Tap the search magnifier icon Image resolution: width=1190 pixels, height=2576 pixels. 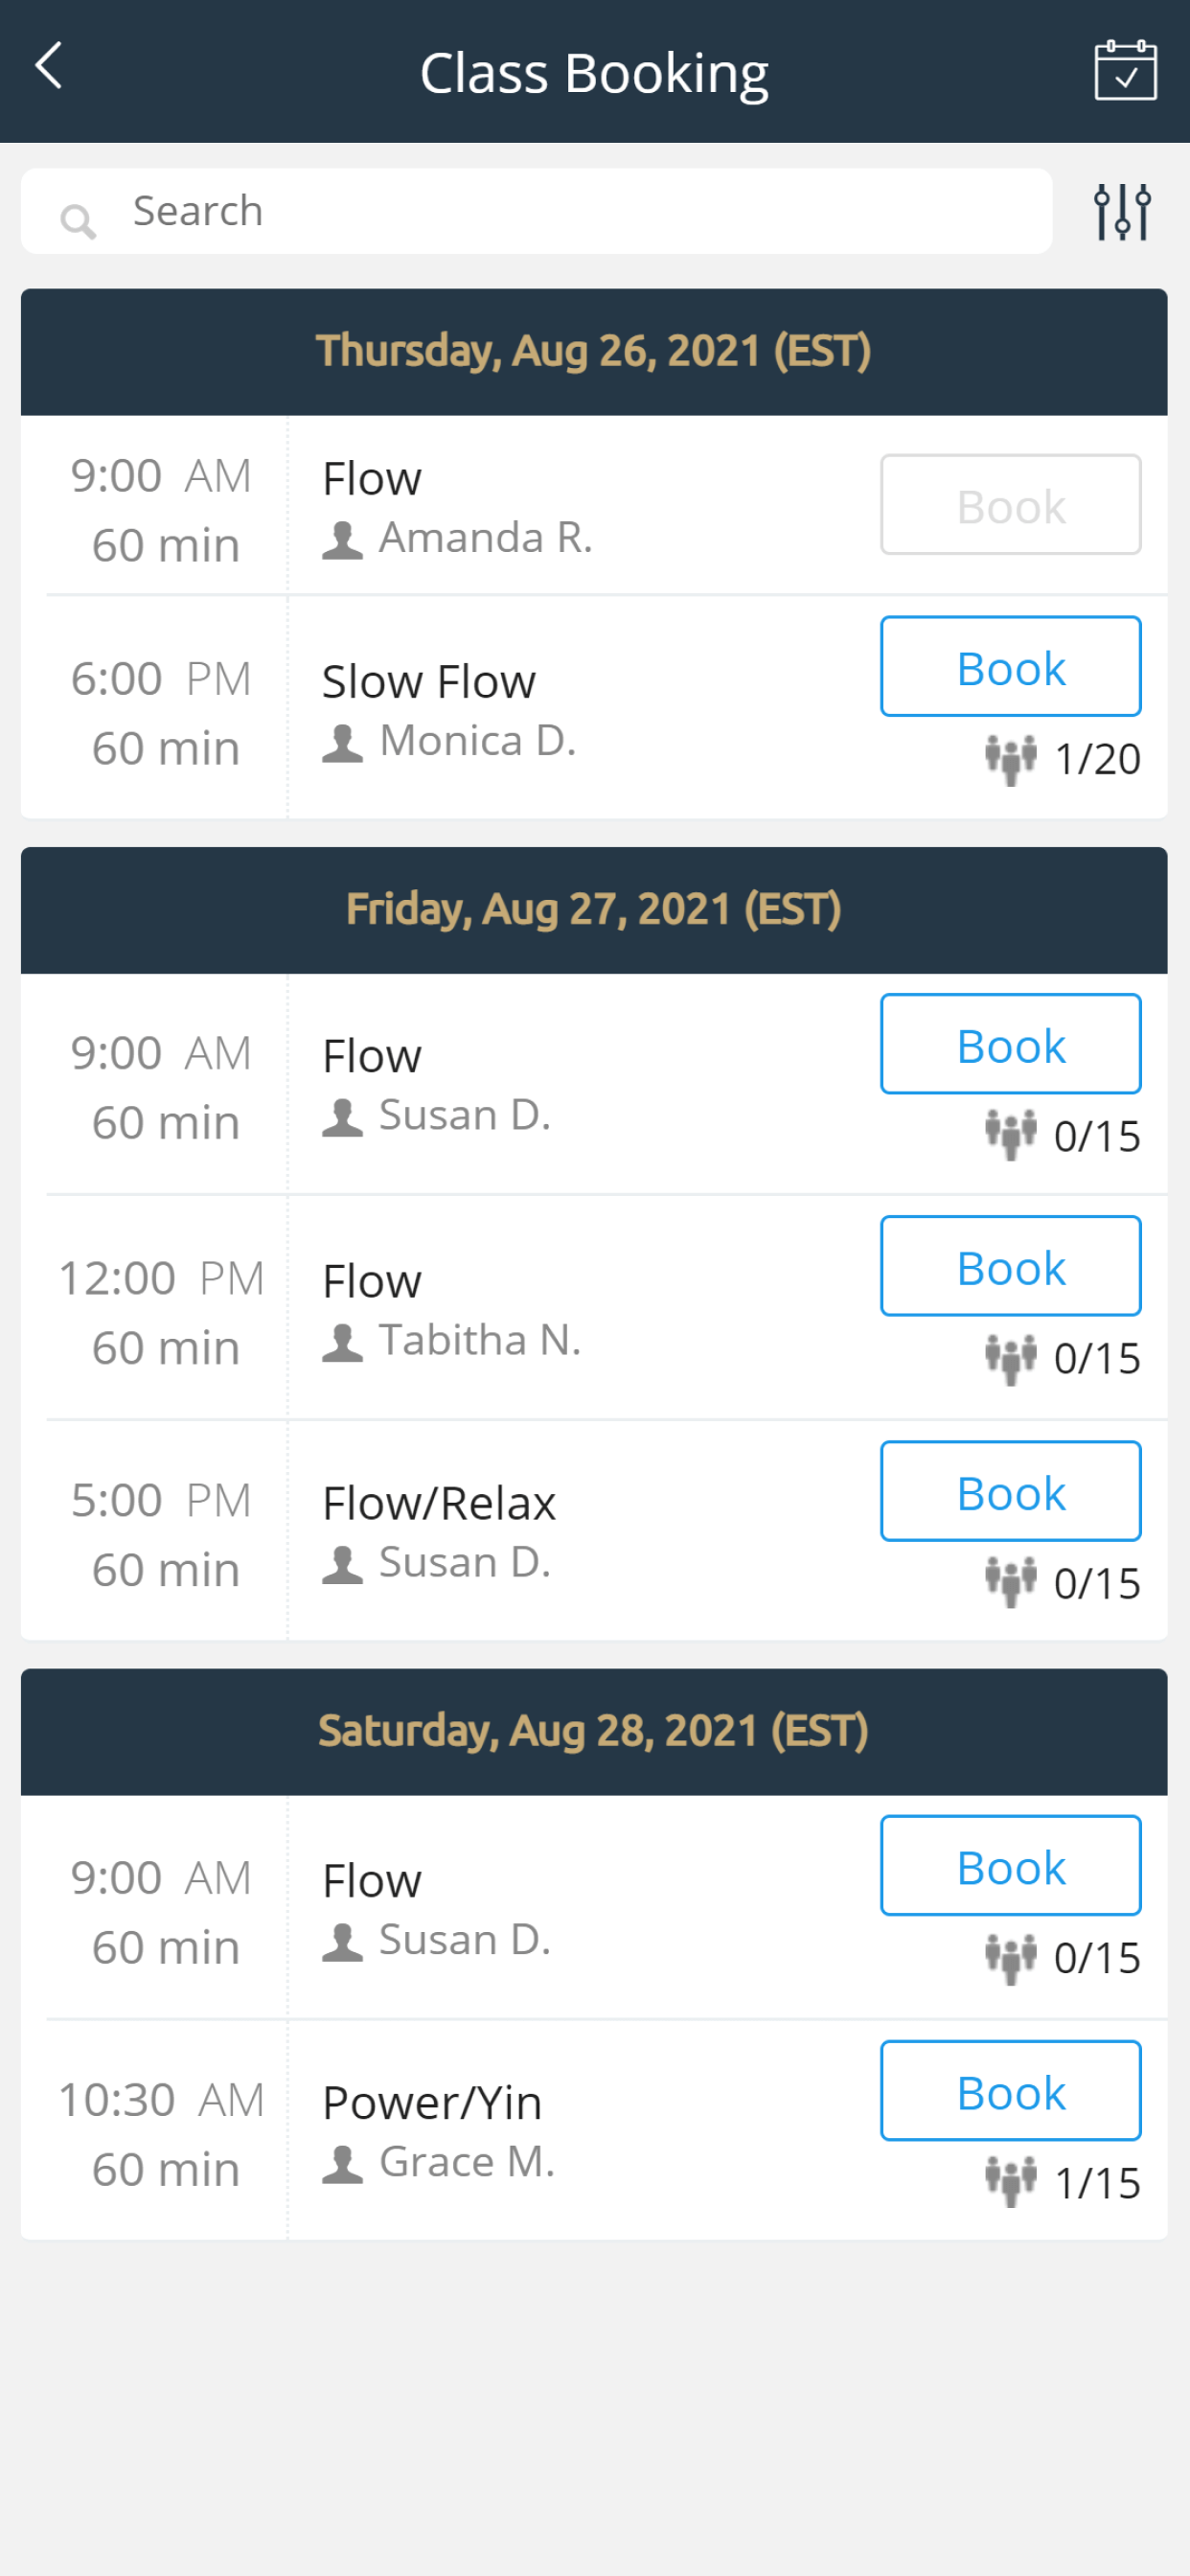(x=78, y=221)
